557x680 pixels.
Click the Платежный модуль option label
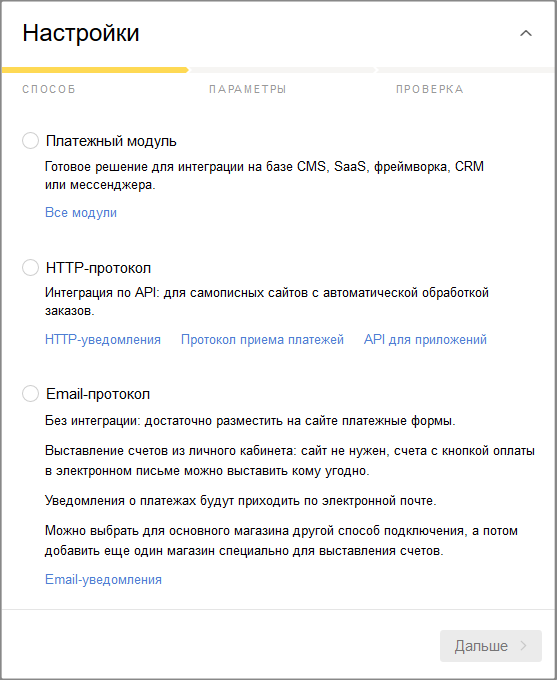(x=111, y=141)
